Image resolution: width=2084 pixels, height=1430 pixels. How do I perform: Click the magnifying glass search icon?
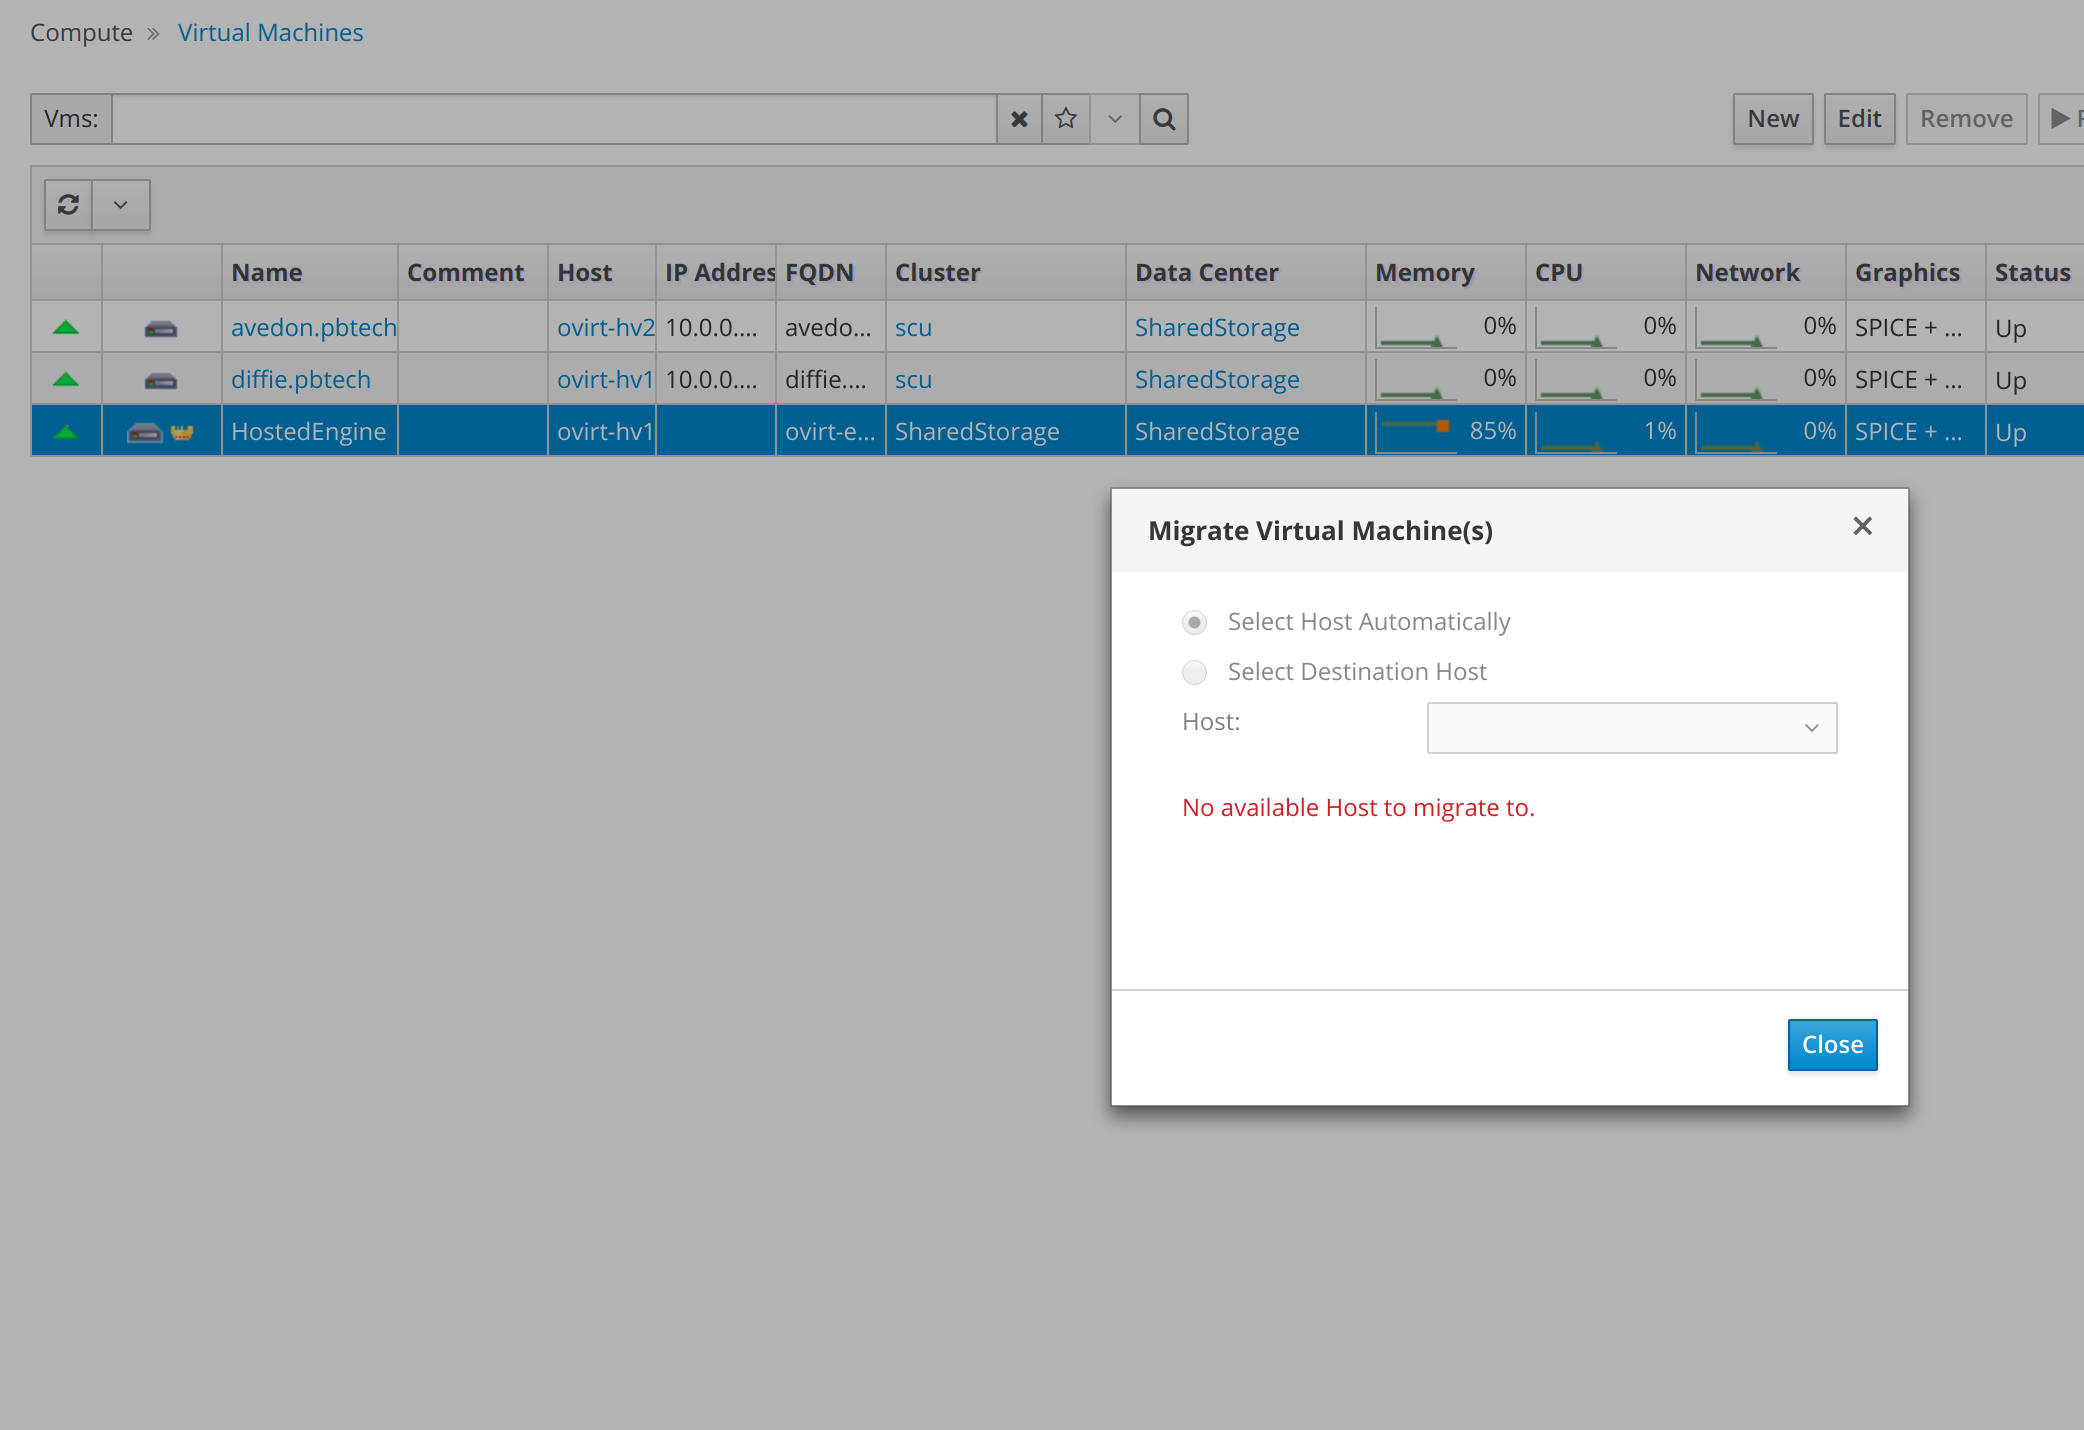[x=1164, y=119]
